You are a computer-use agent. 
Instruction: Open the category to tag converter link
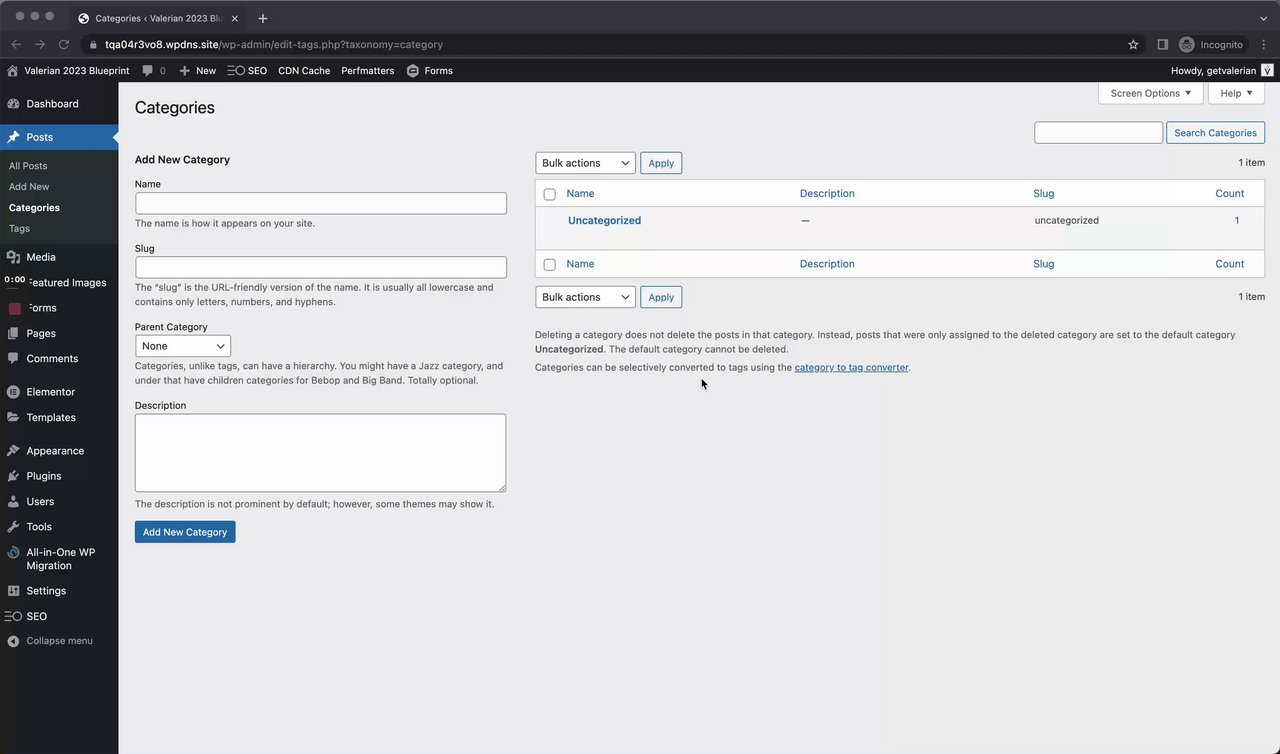(x=851, y=368)
